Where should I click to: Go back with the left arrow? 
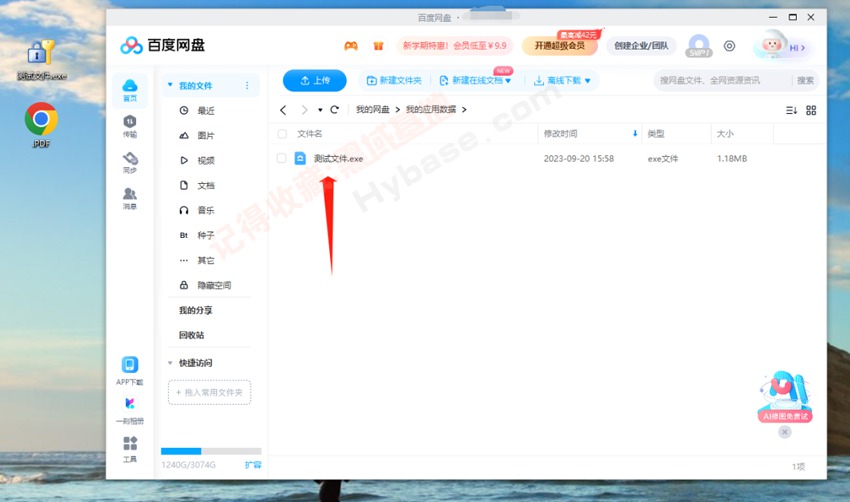[x=283, y=110]
